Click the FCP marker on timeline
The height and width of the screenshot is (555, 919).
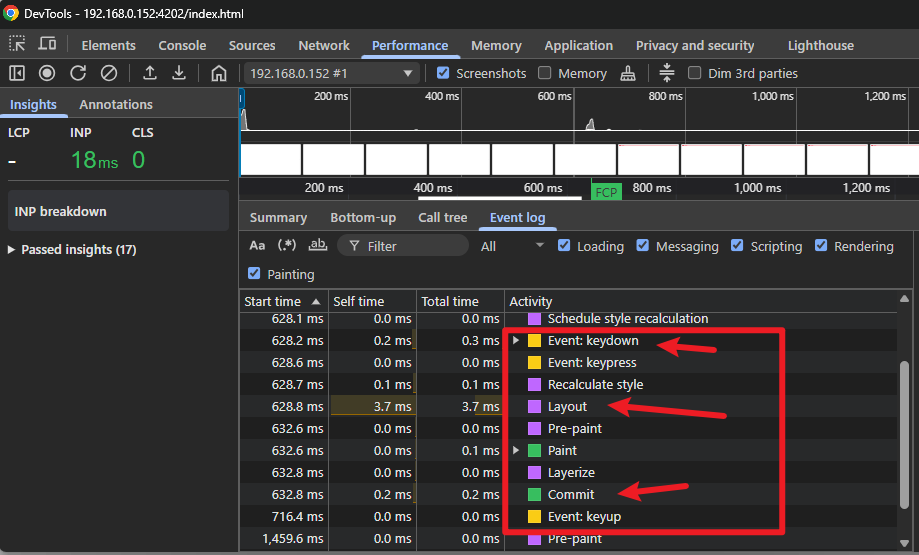pos(606,192)
